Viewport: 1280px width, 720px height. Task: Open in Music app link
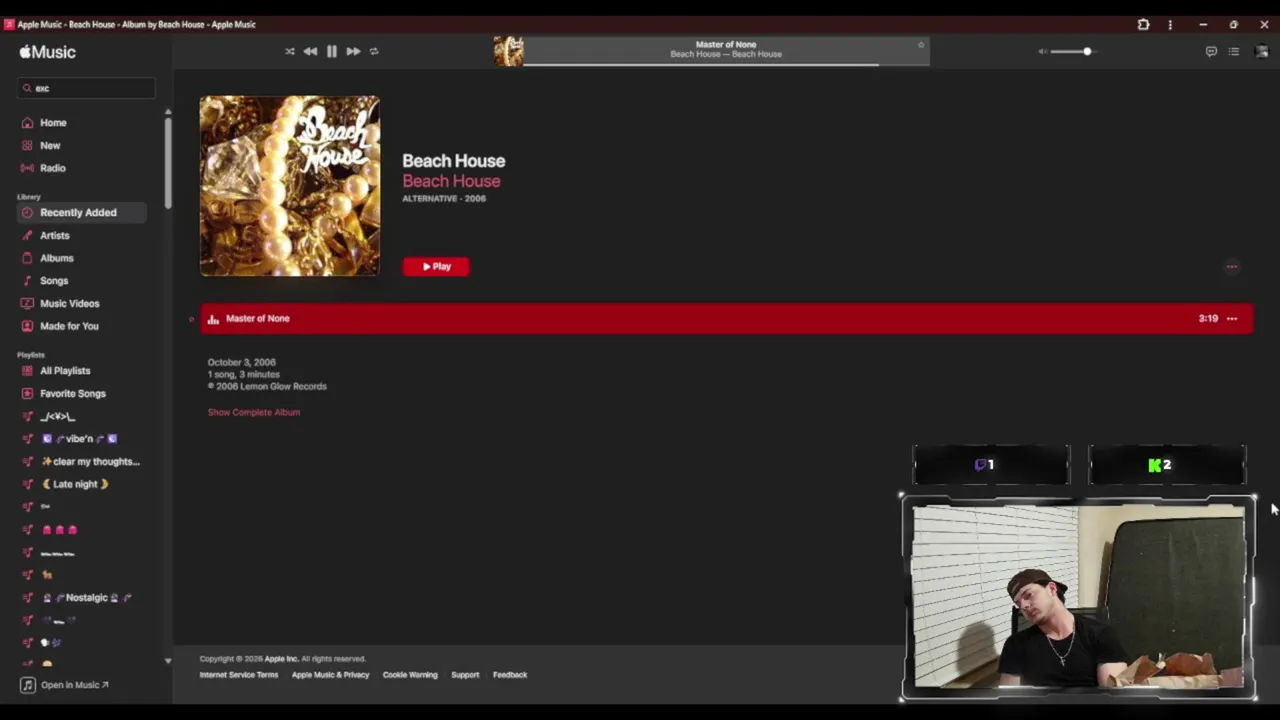click(x=65, y=685)
